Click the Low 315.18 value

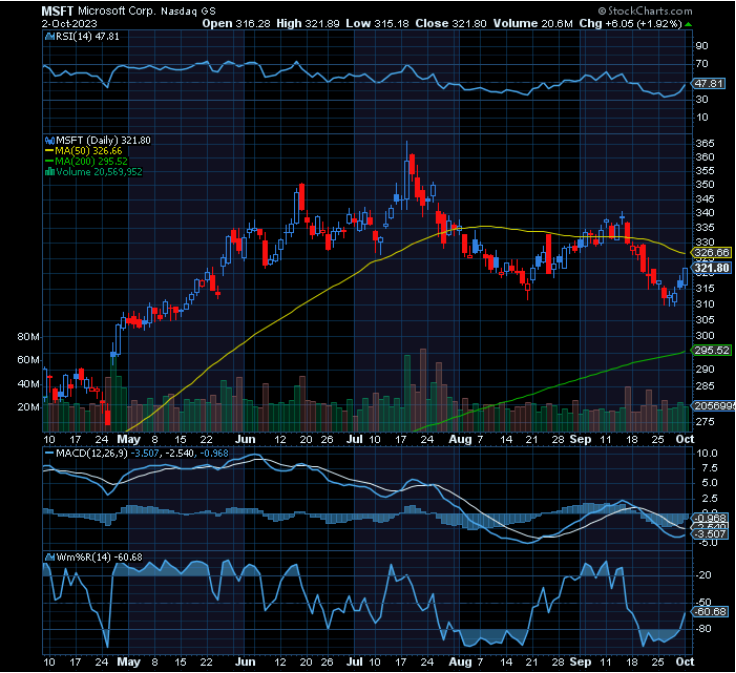pyautogui.click(x=377, y=23)
